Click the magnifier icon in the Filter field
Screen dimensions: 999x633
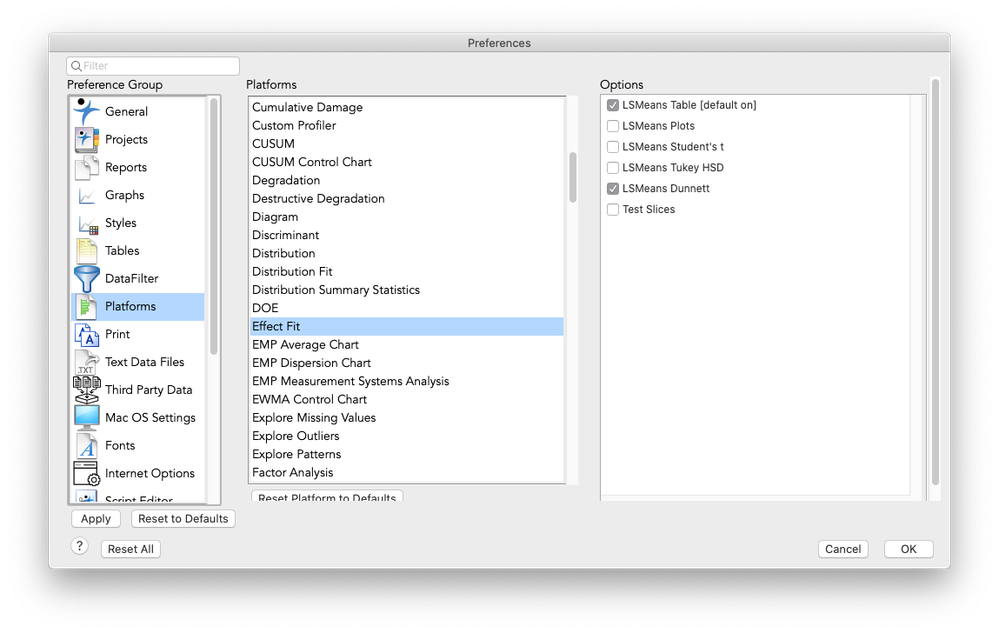(x=76, y=66)
